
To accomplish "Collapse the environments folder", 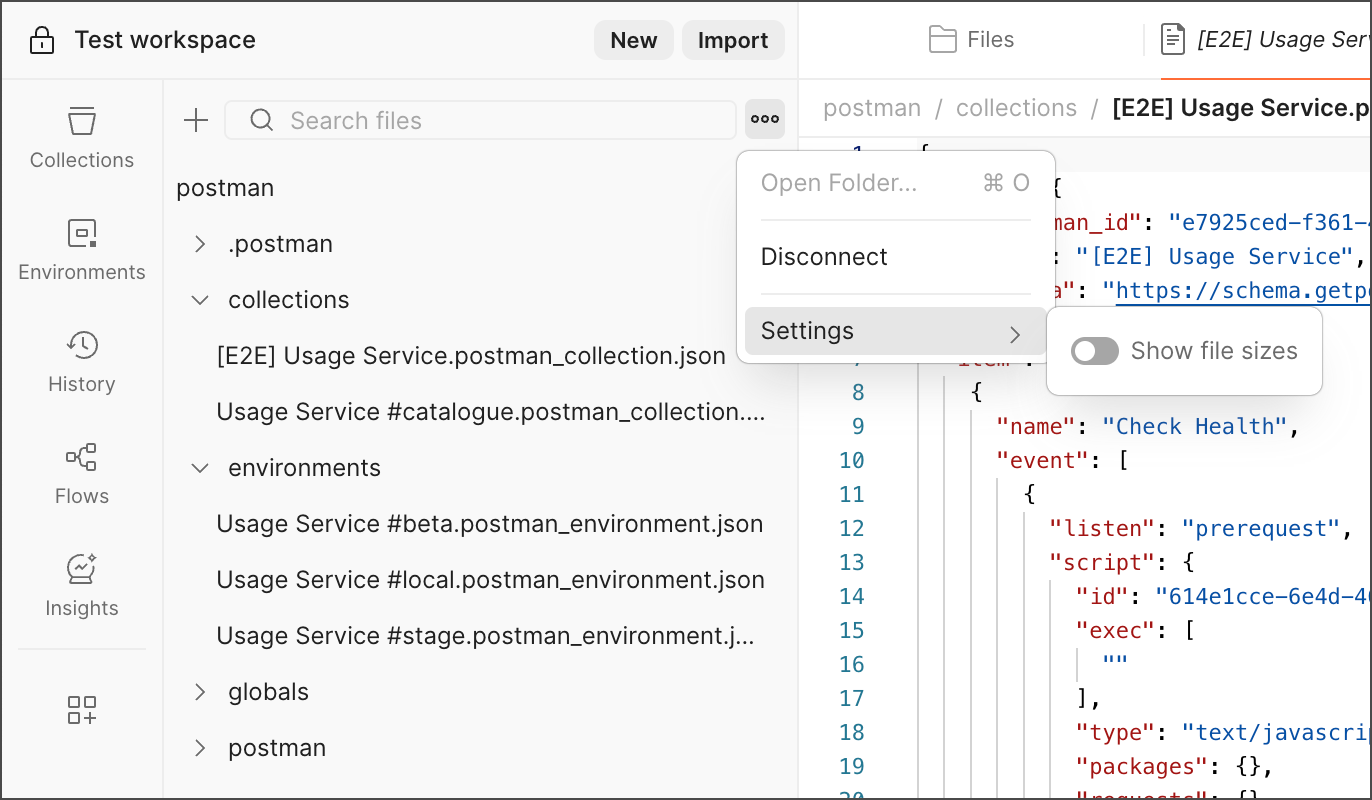I will (200, 468).
